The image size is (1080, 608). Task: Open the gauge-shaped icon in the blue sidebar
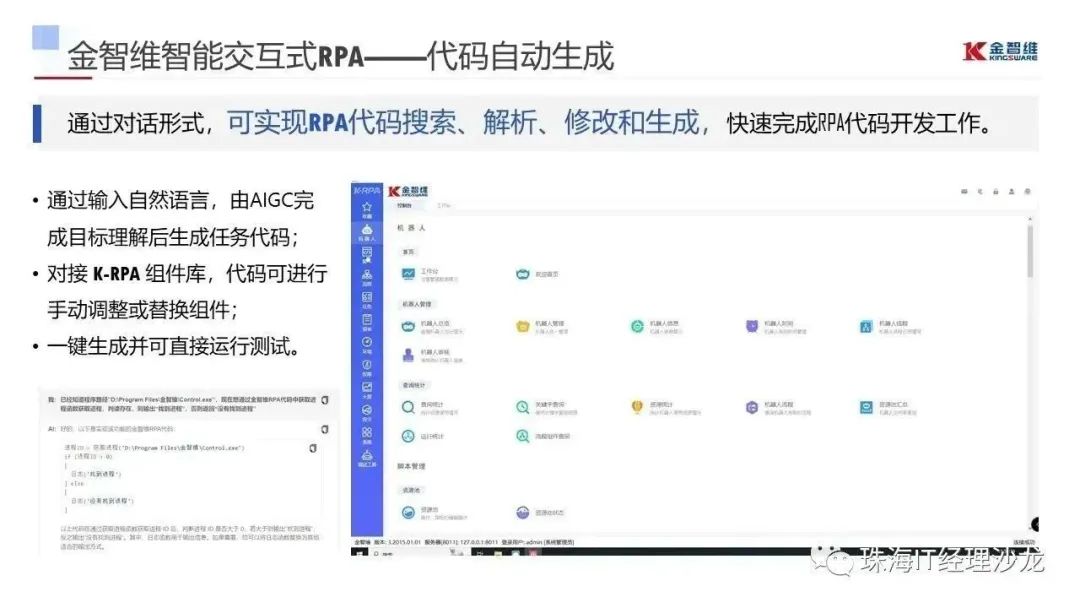pyautogui.click(x=366, y=344)
